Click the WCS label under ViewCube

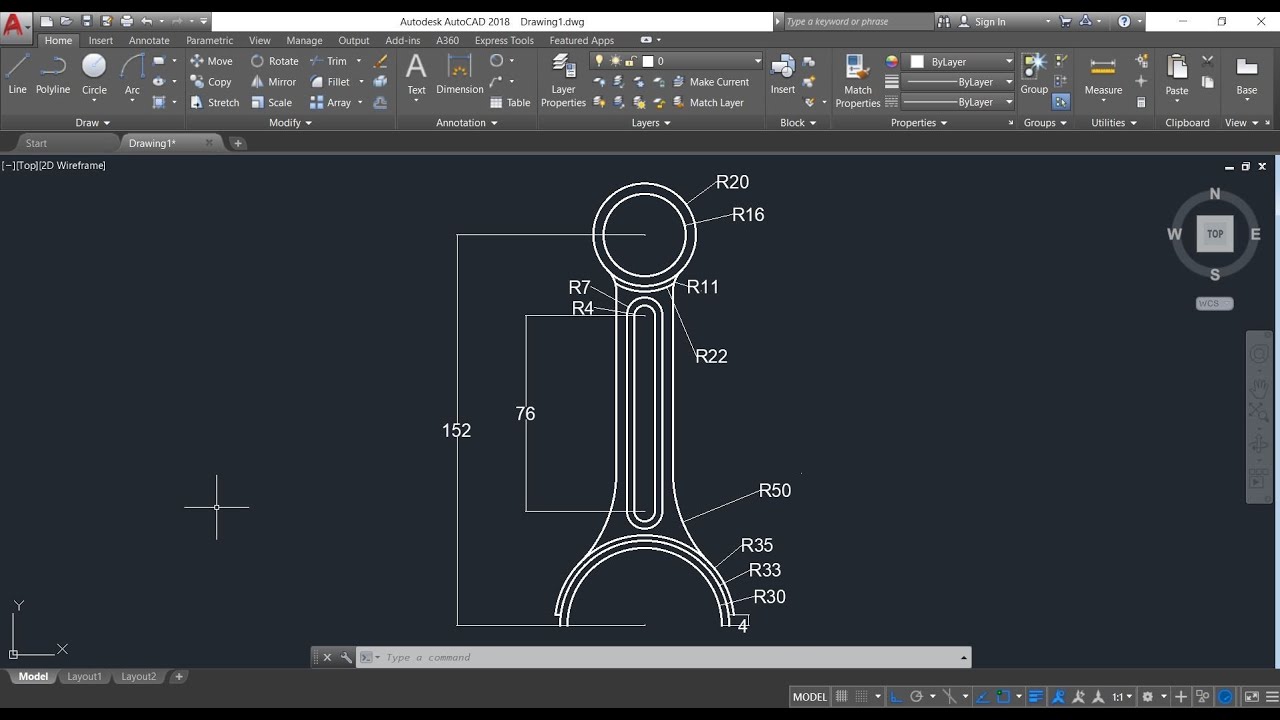click(x=1214, y=303)
